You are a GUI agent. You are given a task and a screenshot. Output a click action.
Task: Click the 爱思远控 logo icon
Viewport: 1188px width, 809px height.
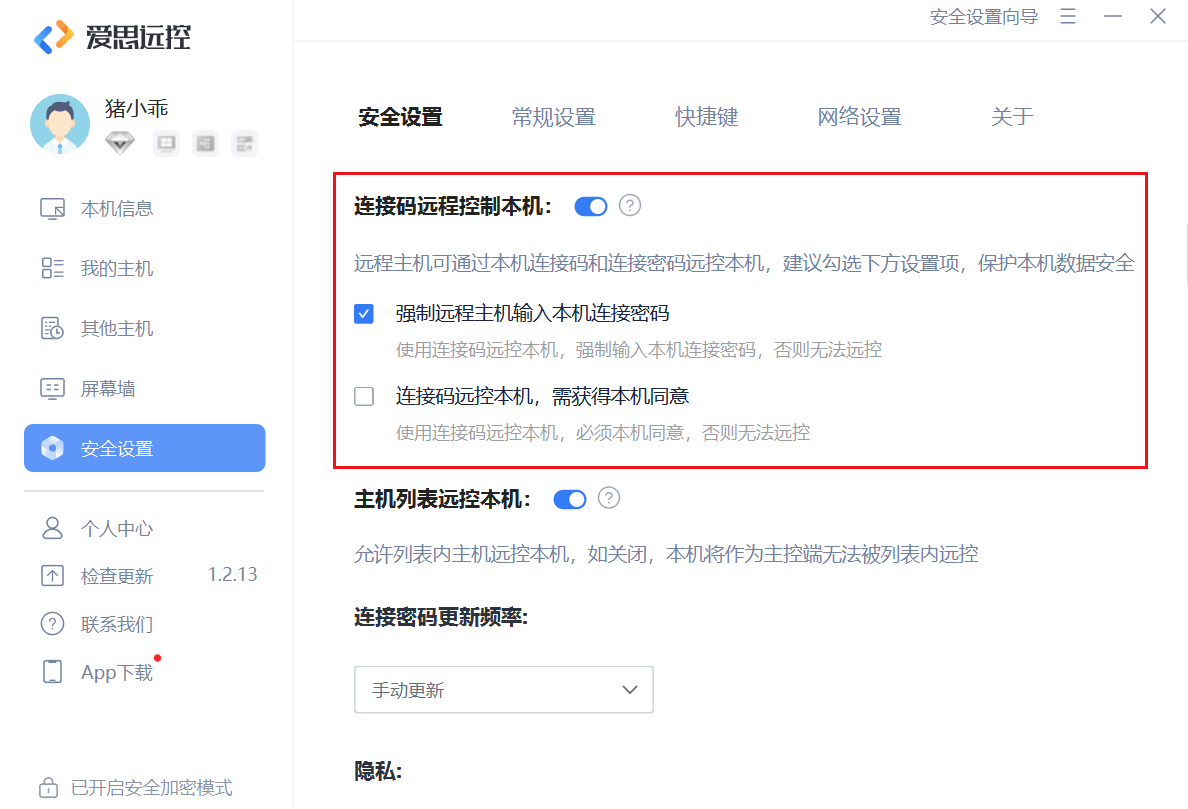(x=54, y=37)
